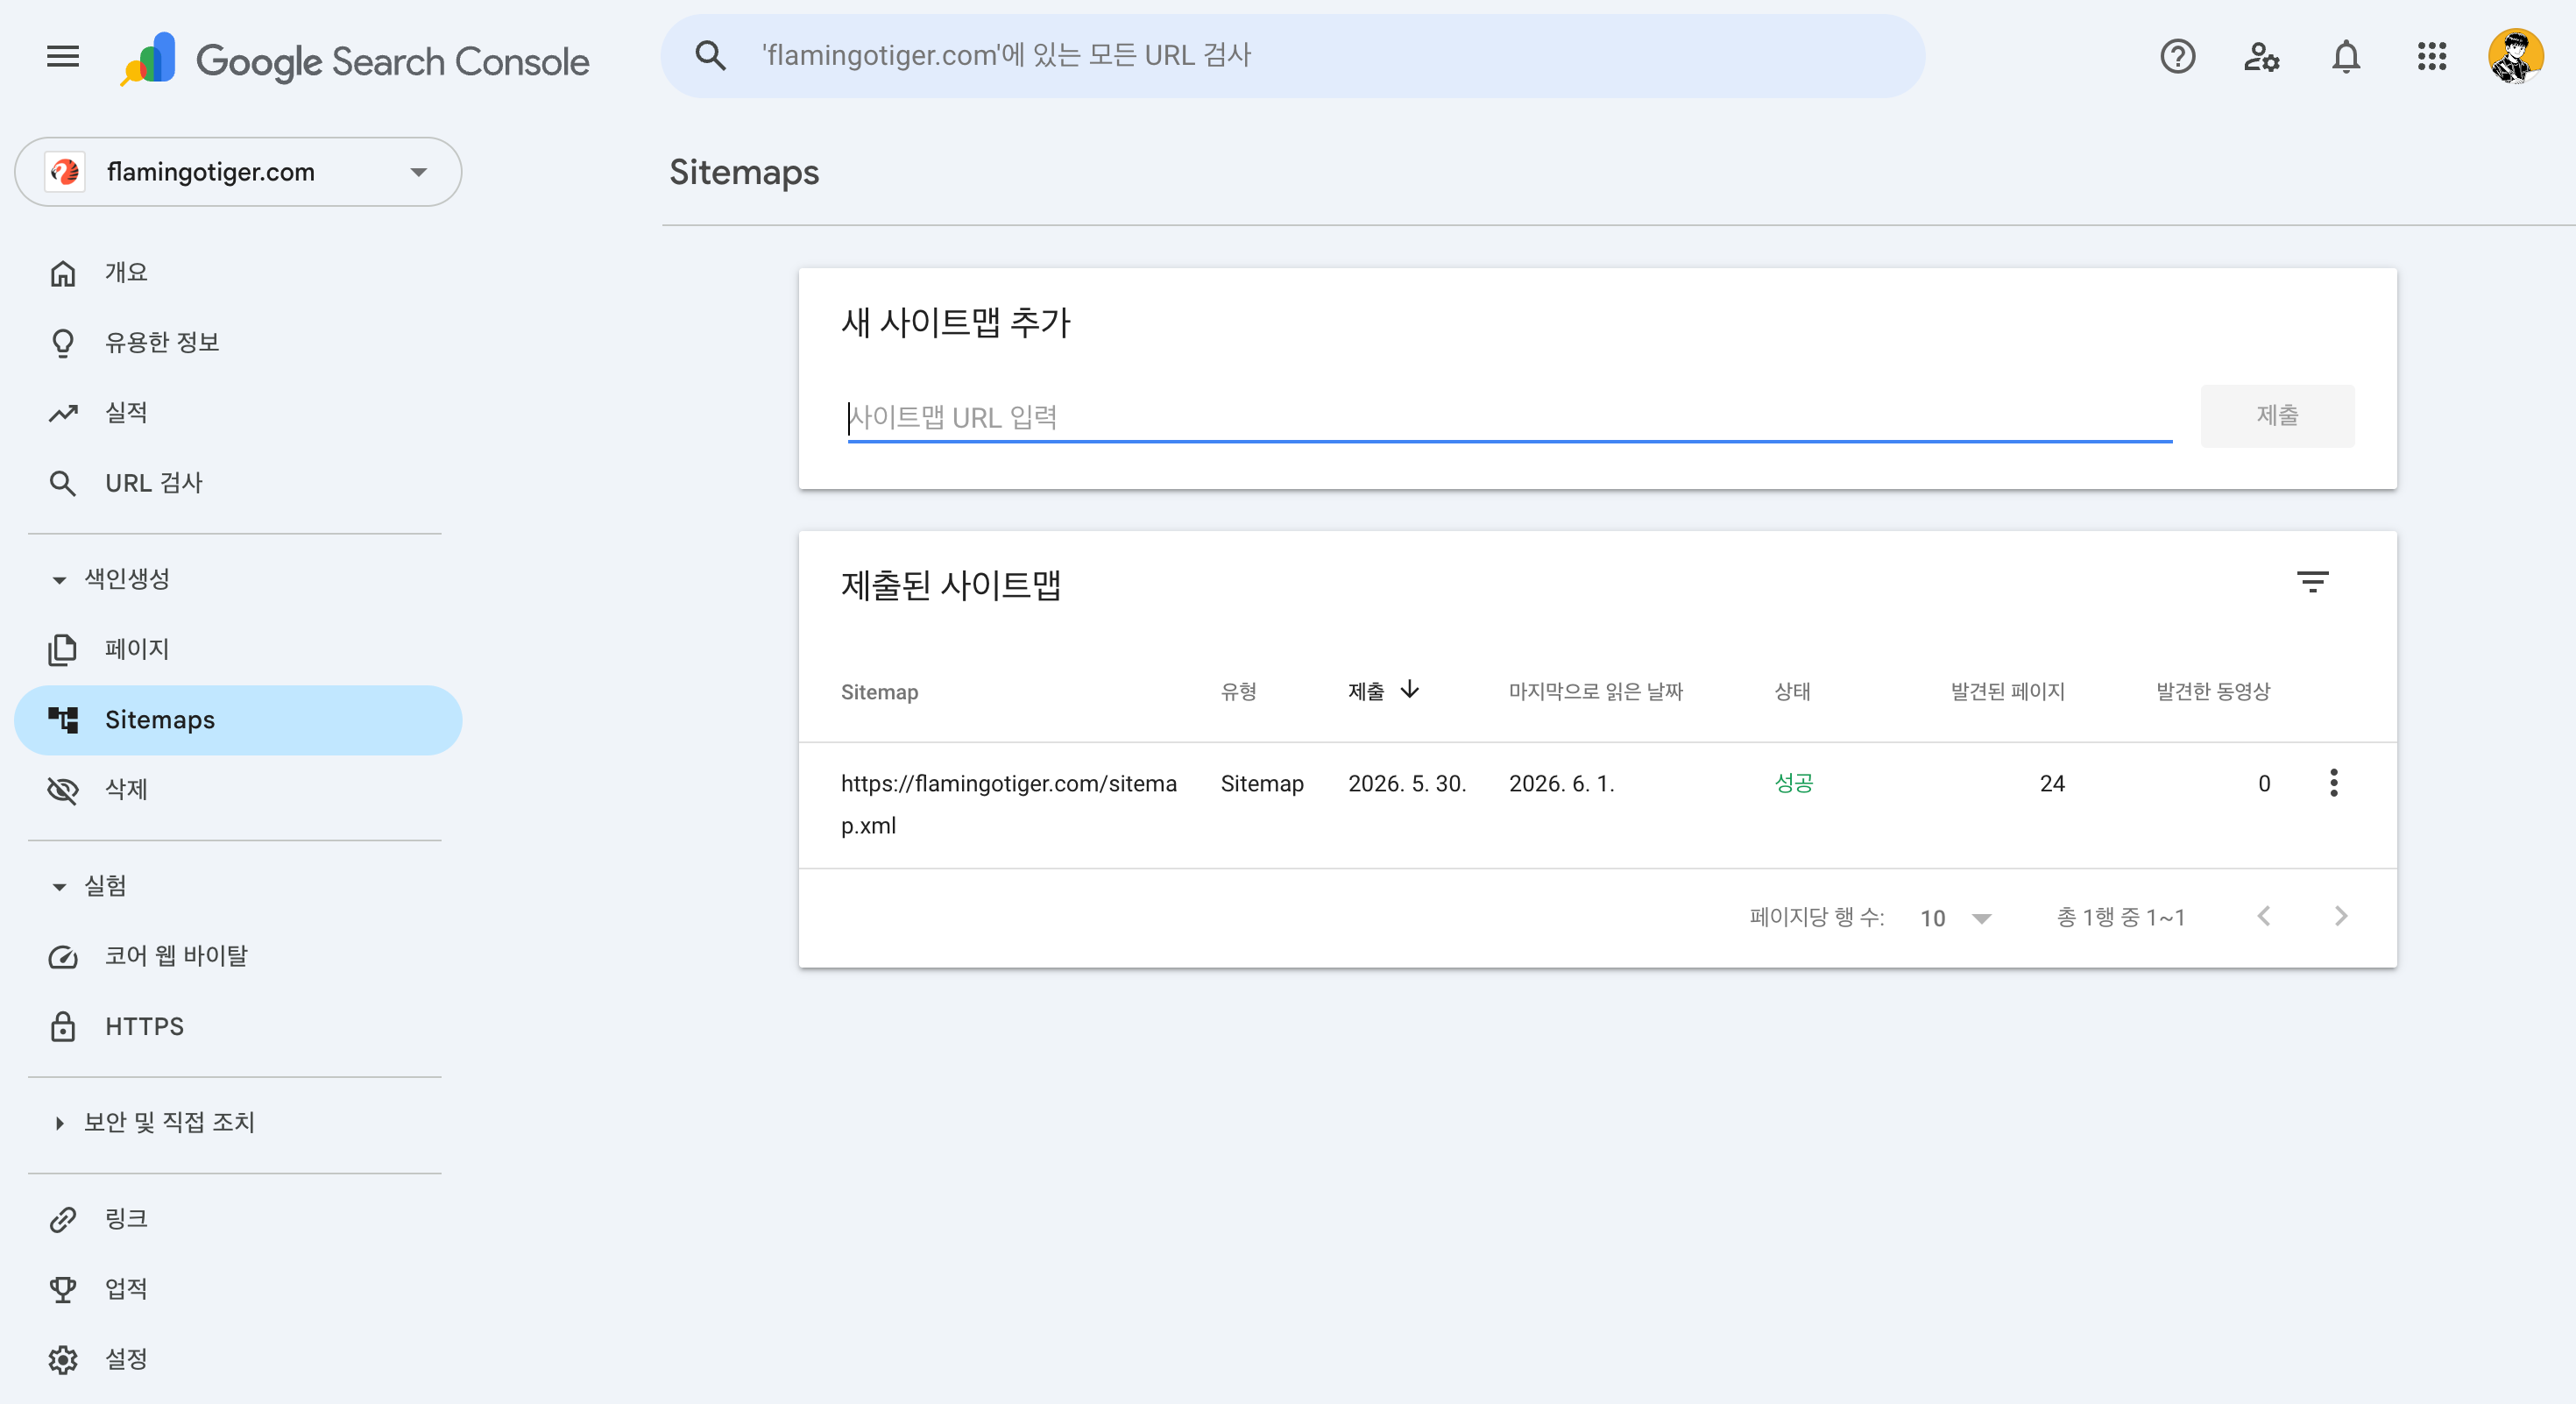This screenshot has width=2576, height=1404.
Task: Click the Google Search Console logo
Action: pos(355,60)
